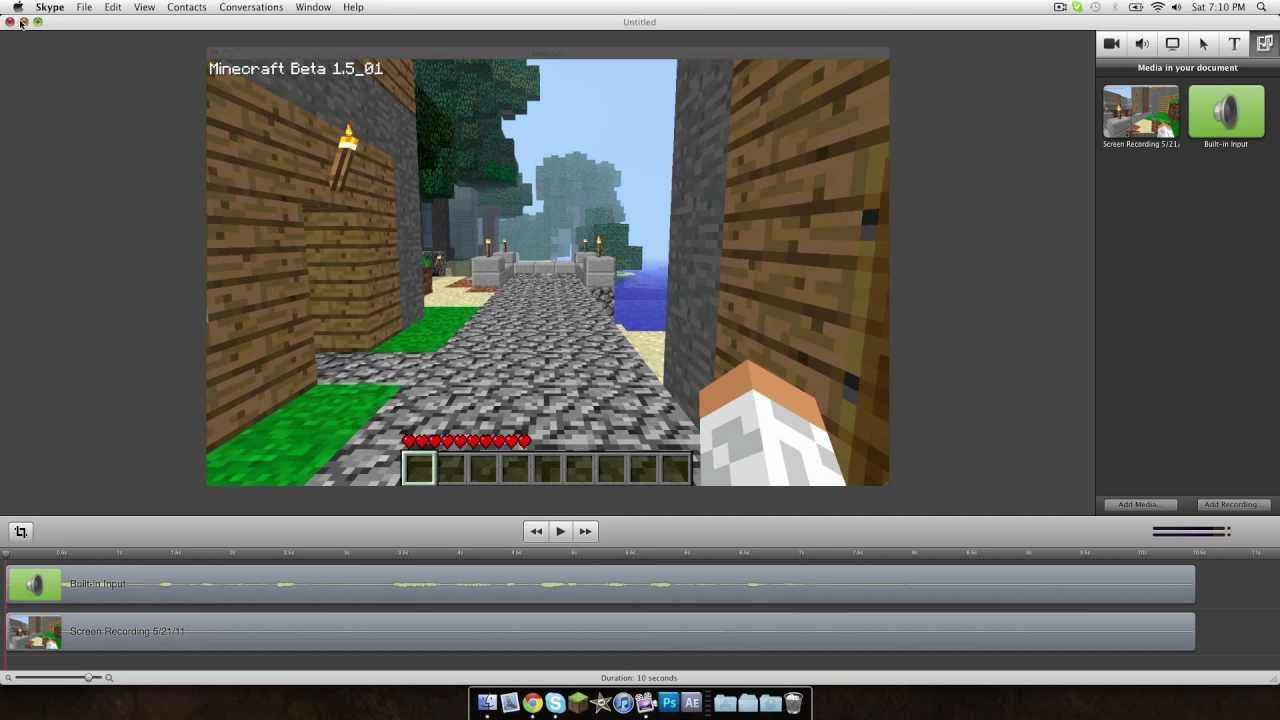Image resolution: width=1280 pixels, height=720 pixels.
Task: Open the system volume menu bar icon
Action: pyautogui.click(x=1178, y=7)
